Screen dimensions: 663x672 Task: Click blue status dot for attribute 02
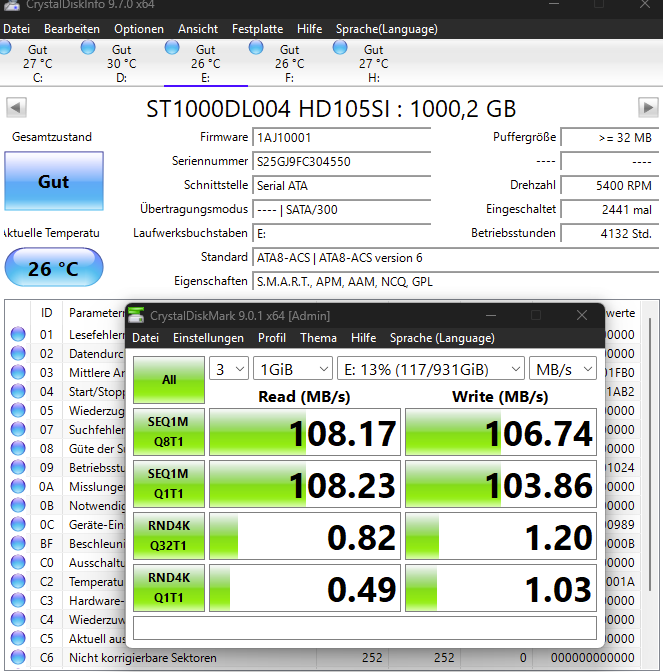tap(18, 353)
